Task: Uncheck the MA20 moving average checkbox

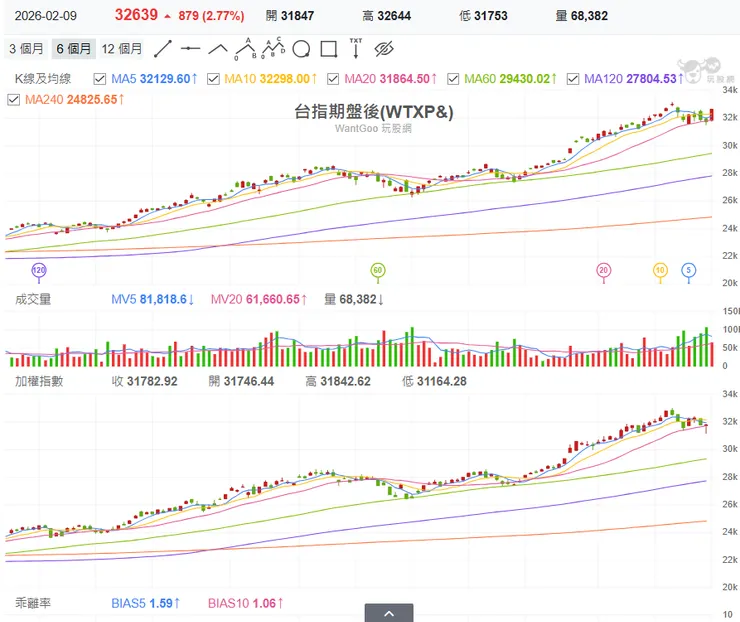Action: pyautogui.click(x=333, y=79)
